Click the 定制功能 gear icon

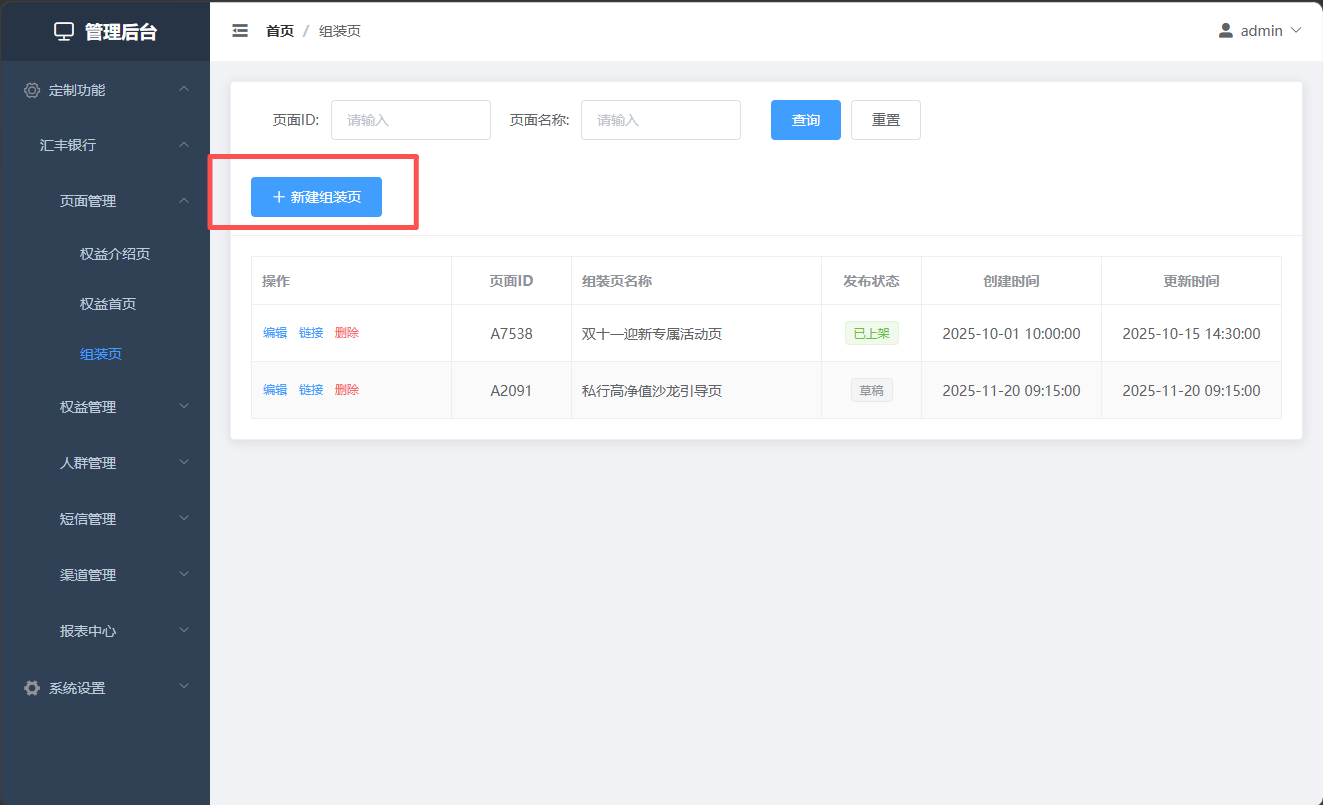point(32,90)
